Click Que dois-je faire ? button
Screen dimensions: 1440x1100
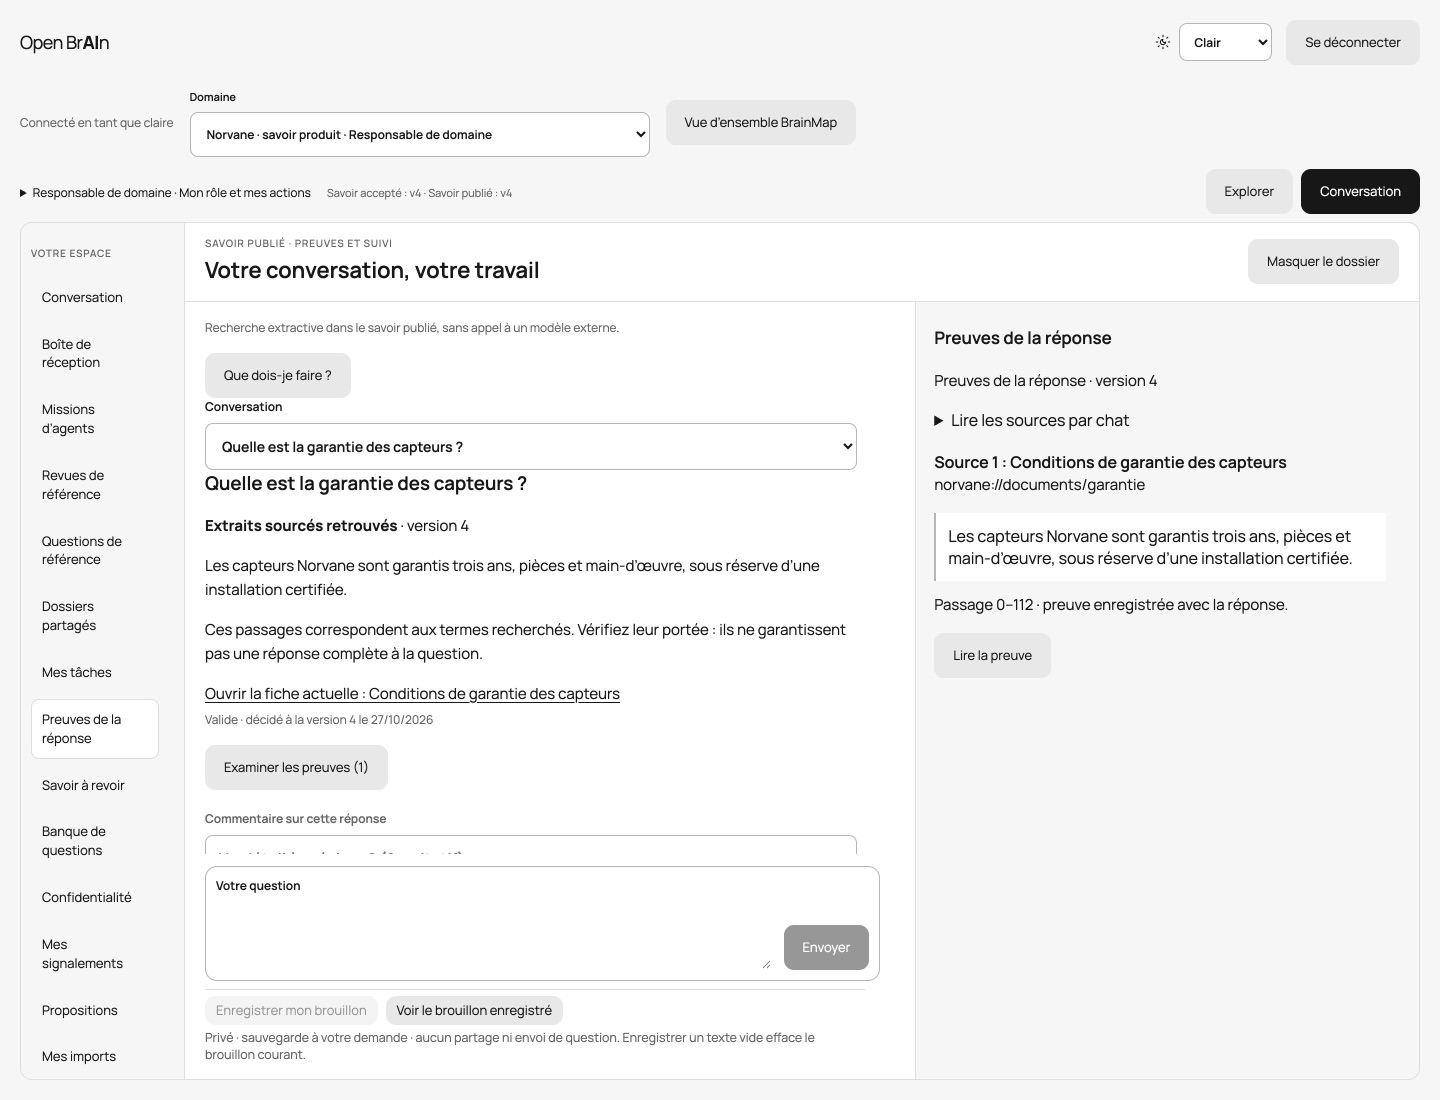277,375
